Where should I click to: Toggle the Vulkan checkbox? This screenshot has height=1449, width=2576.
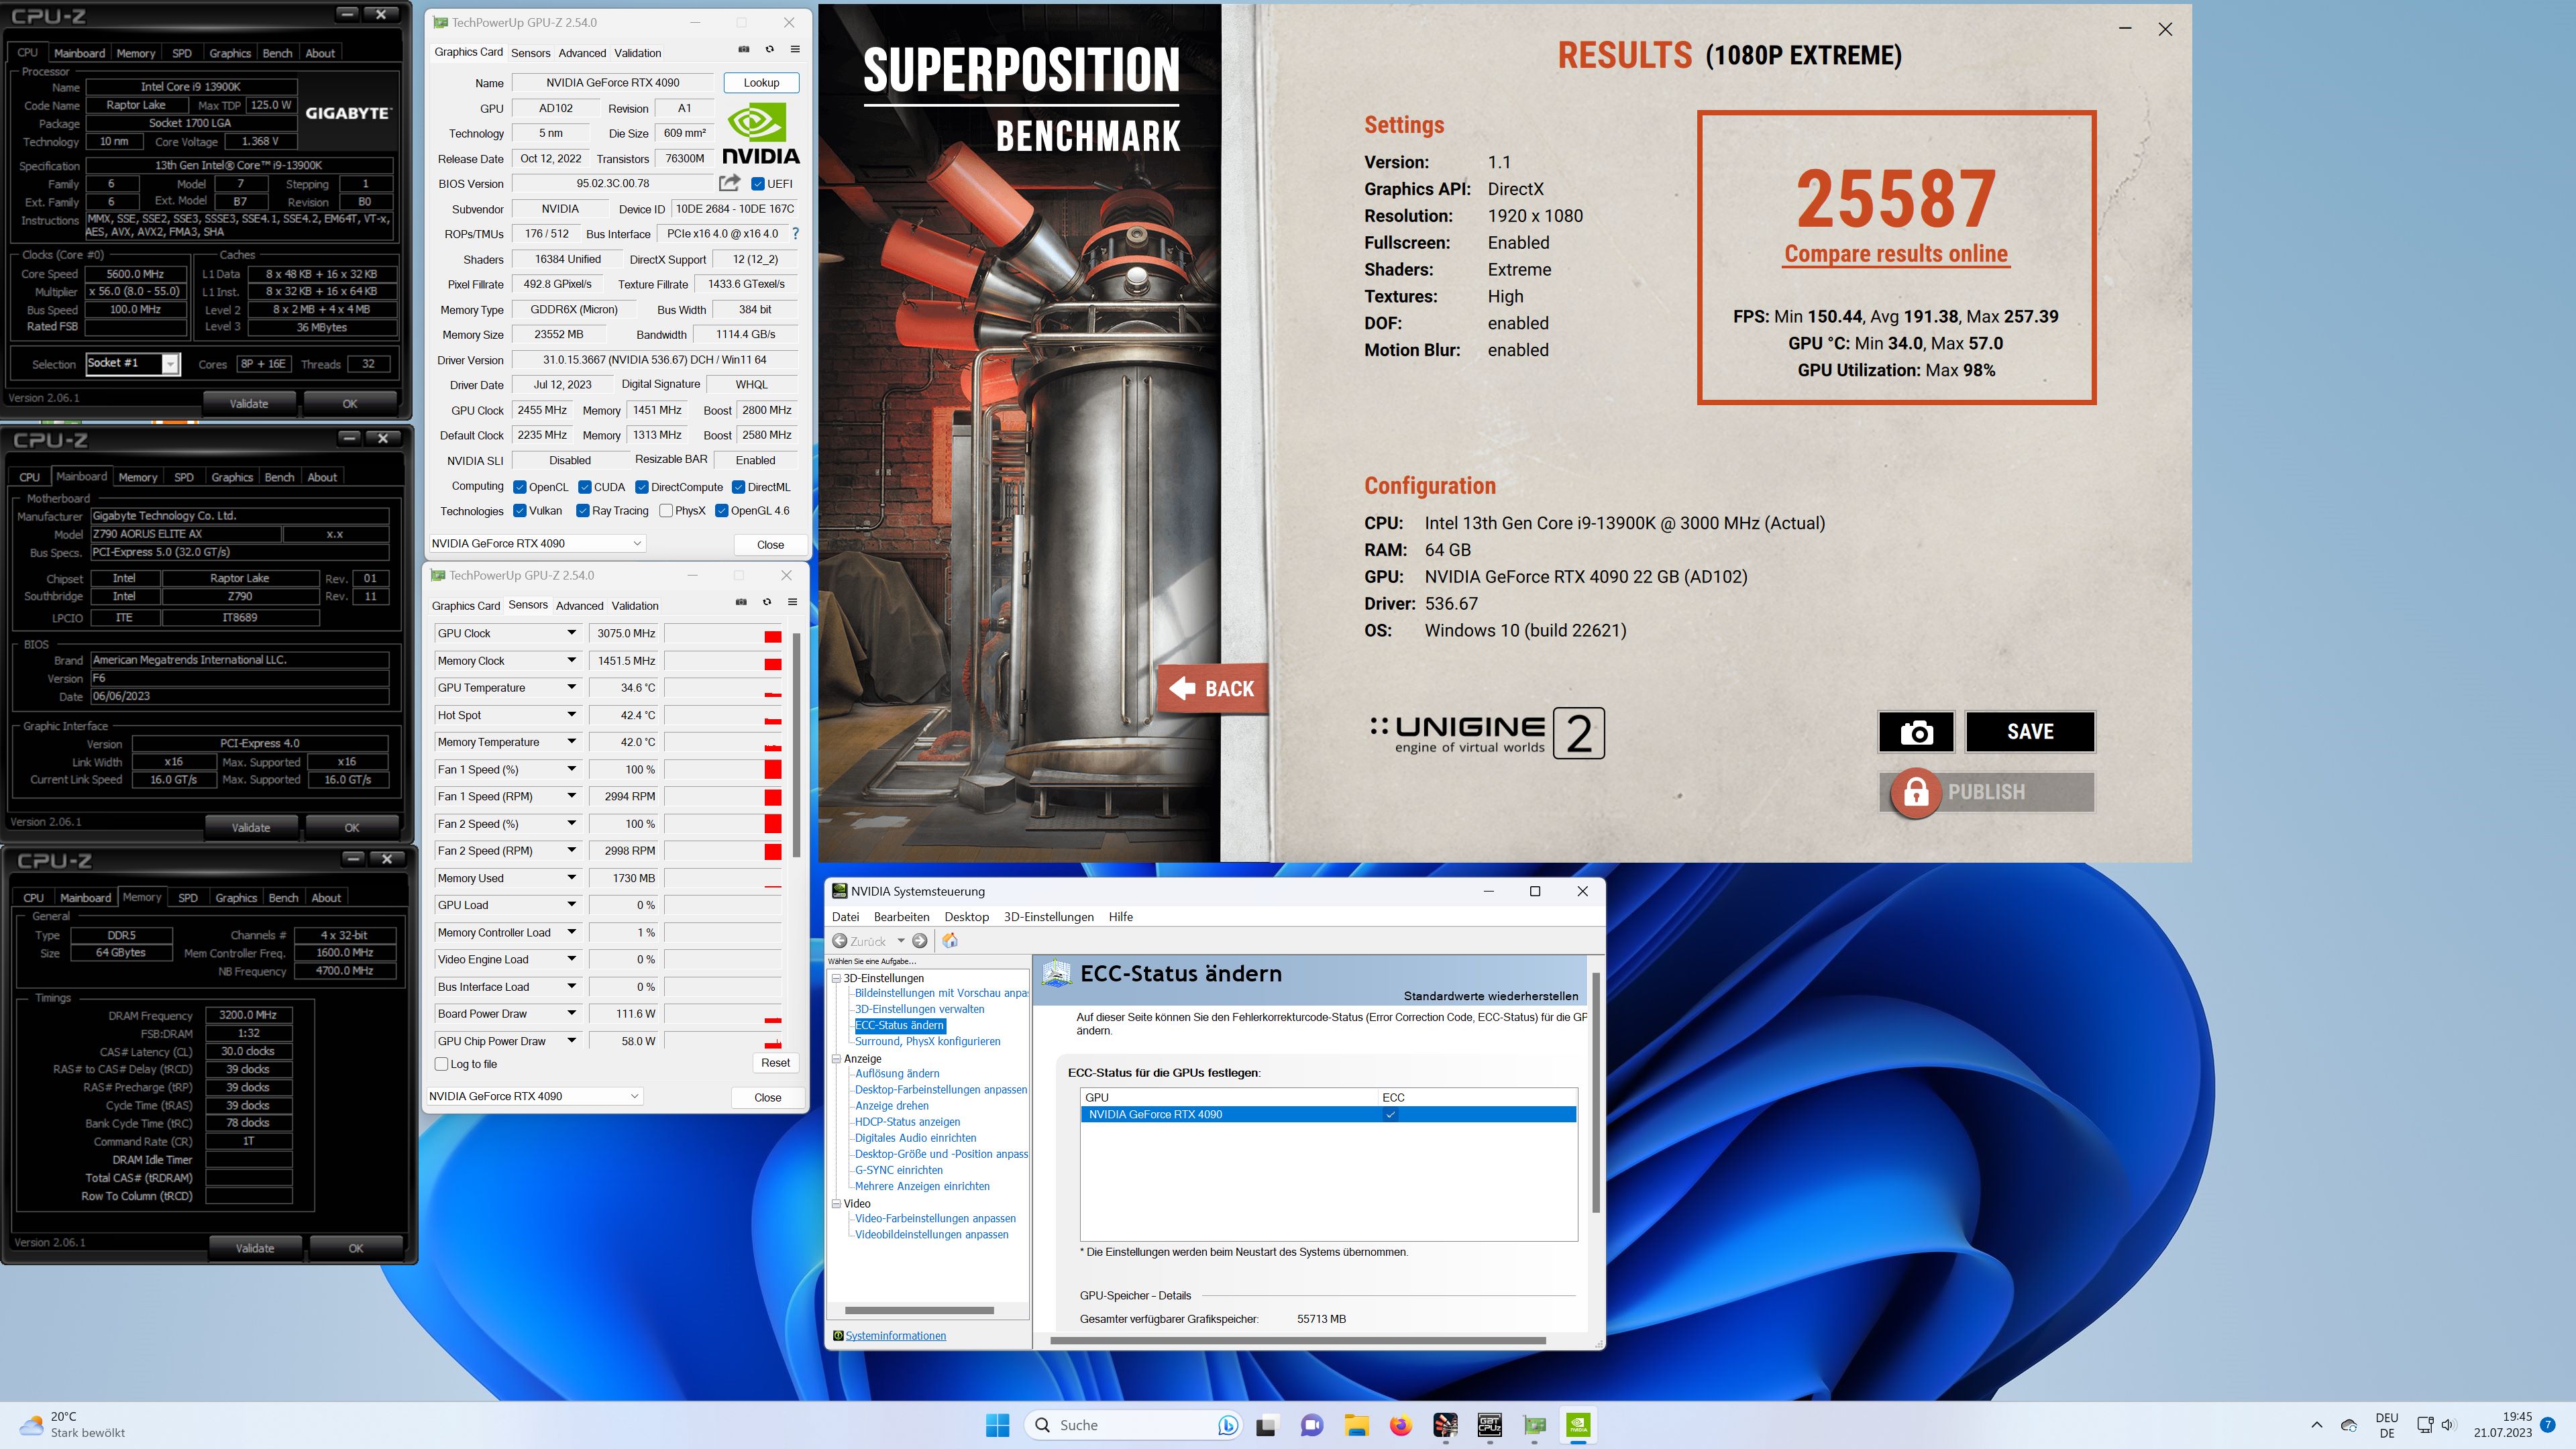pyautogui.click(x=520, y=511)
